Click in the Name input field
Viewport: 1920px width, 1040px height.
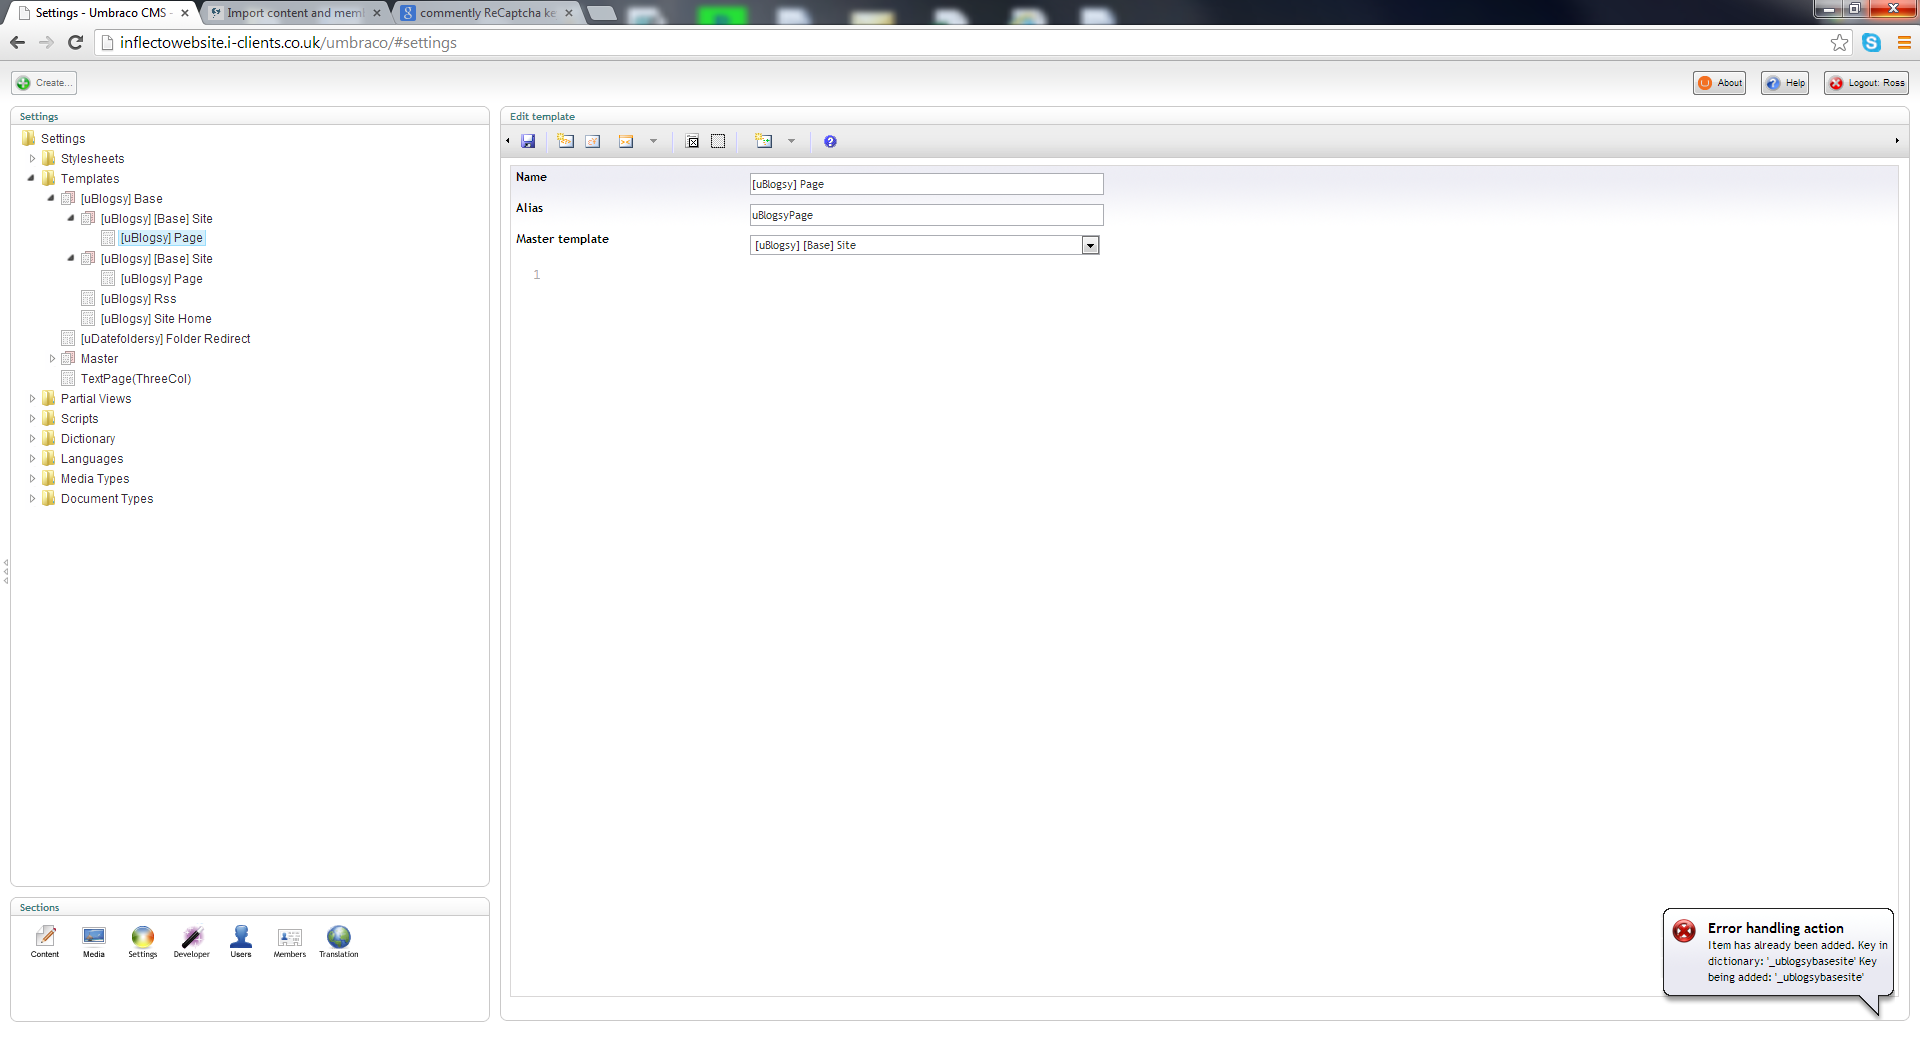pos(926,184)
